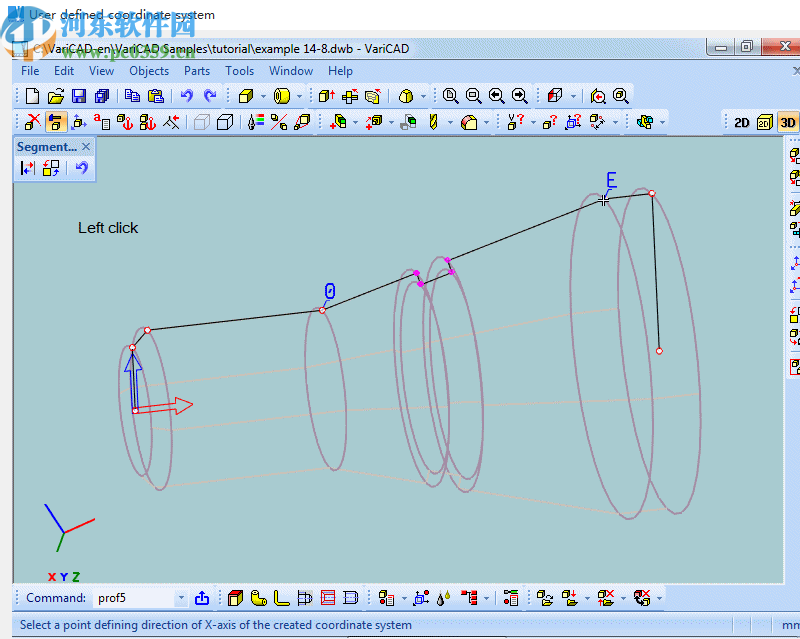Select the yellow drill hole tool

[x=434, y=122]
